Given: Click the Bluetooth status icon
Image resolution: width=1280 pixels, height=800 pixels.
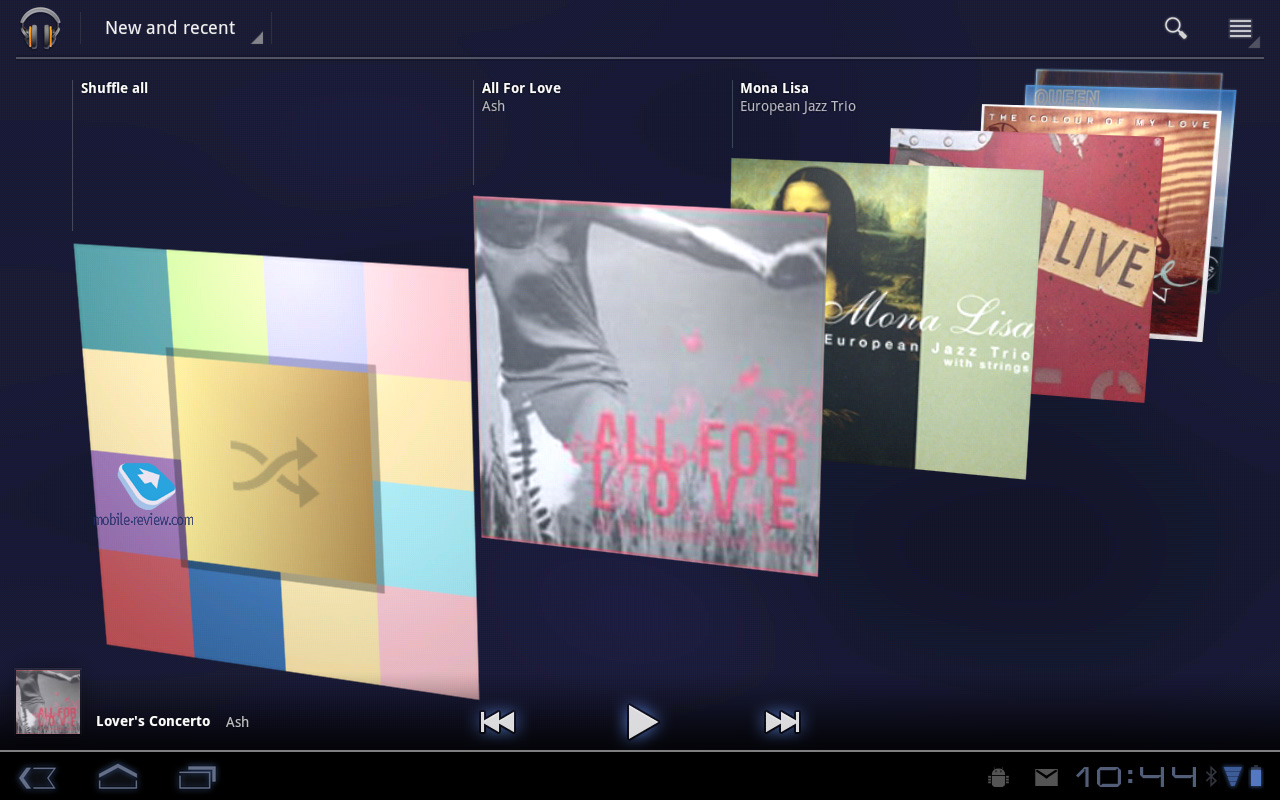Looking at the screenshot, I should [1210, 777].
